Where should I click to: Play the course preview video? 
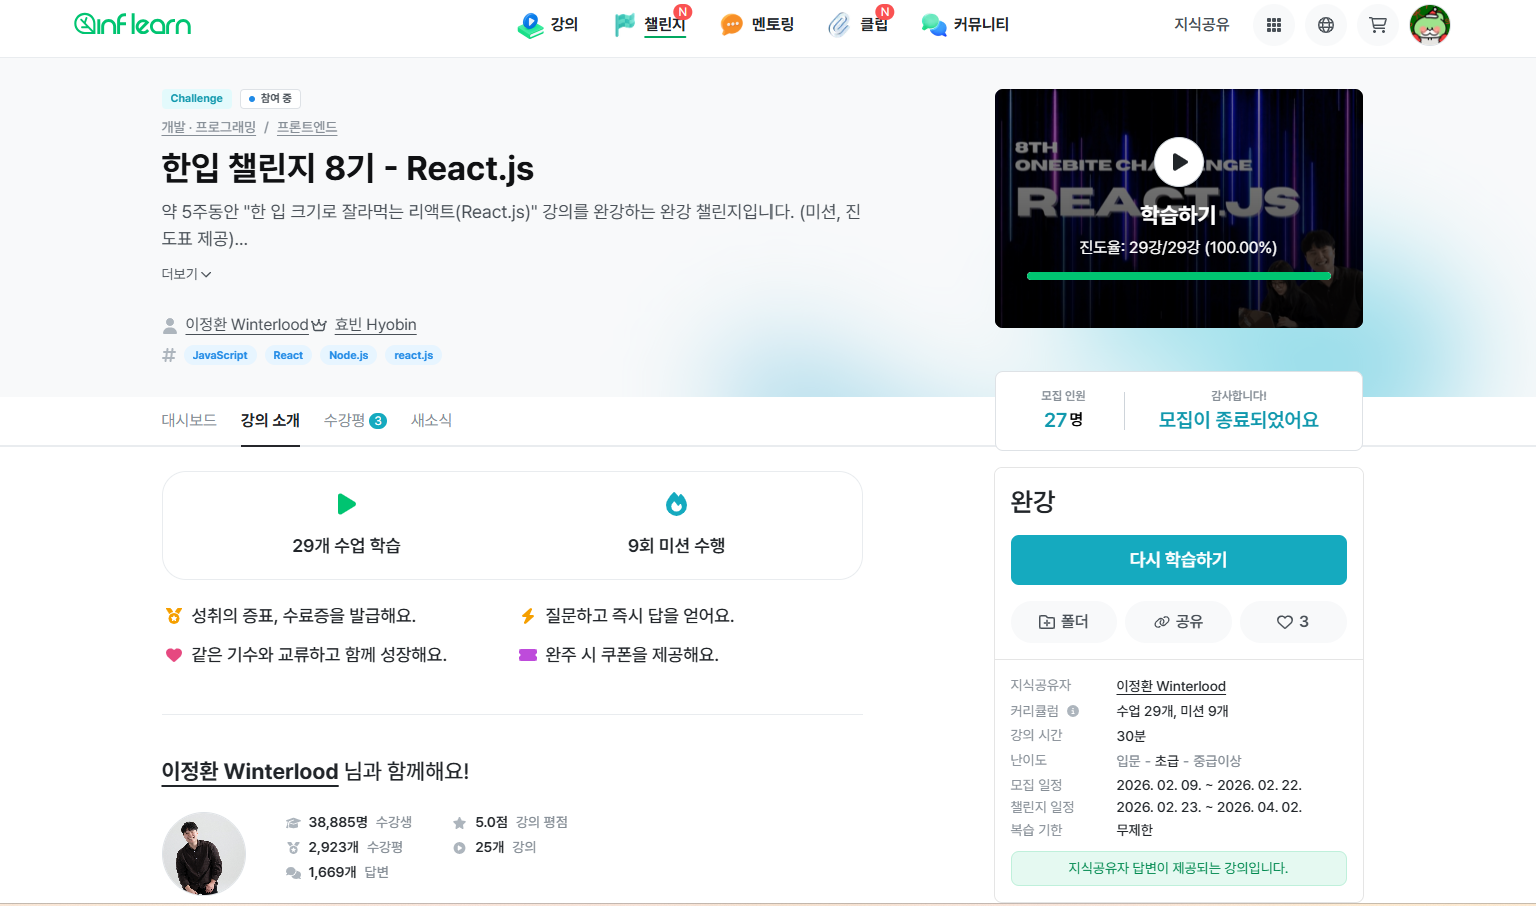1179,162
